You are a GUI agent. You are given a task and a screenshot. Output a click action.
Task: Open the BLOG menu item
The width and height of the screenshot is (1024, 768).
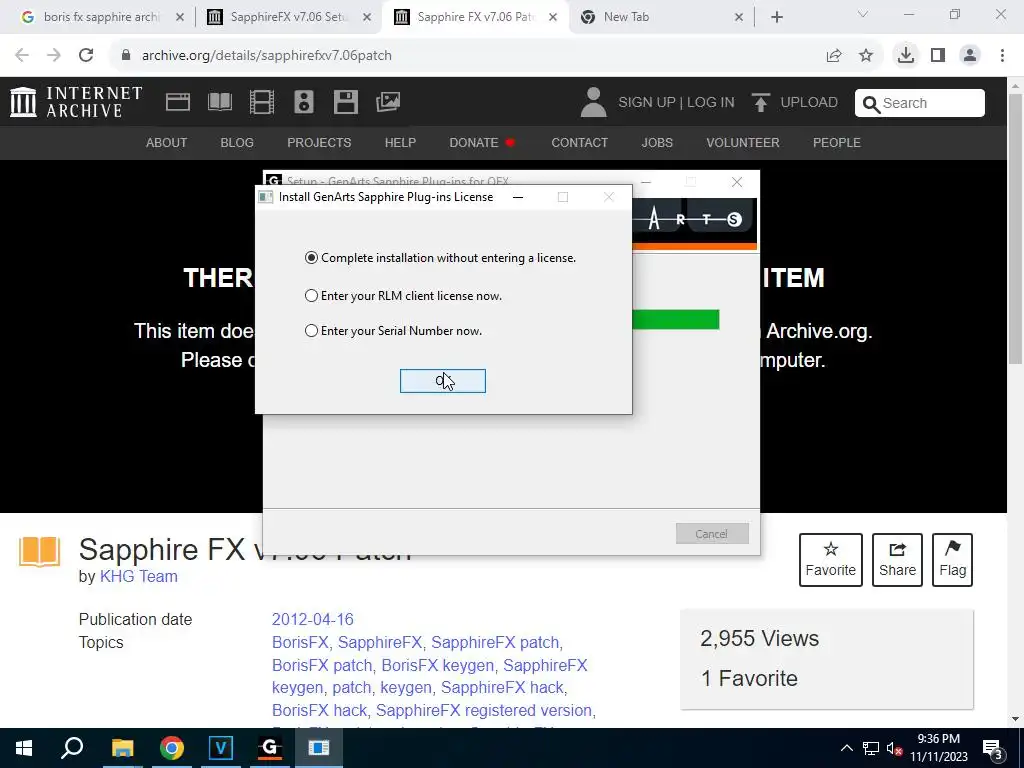click(237, 142)
